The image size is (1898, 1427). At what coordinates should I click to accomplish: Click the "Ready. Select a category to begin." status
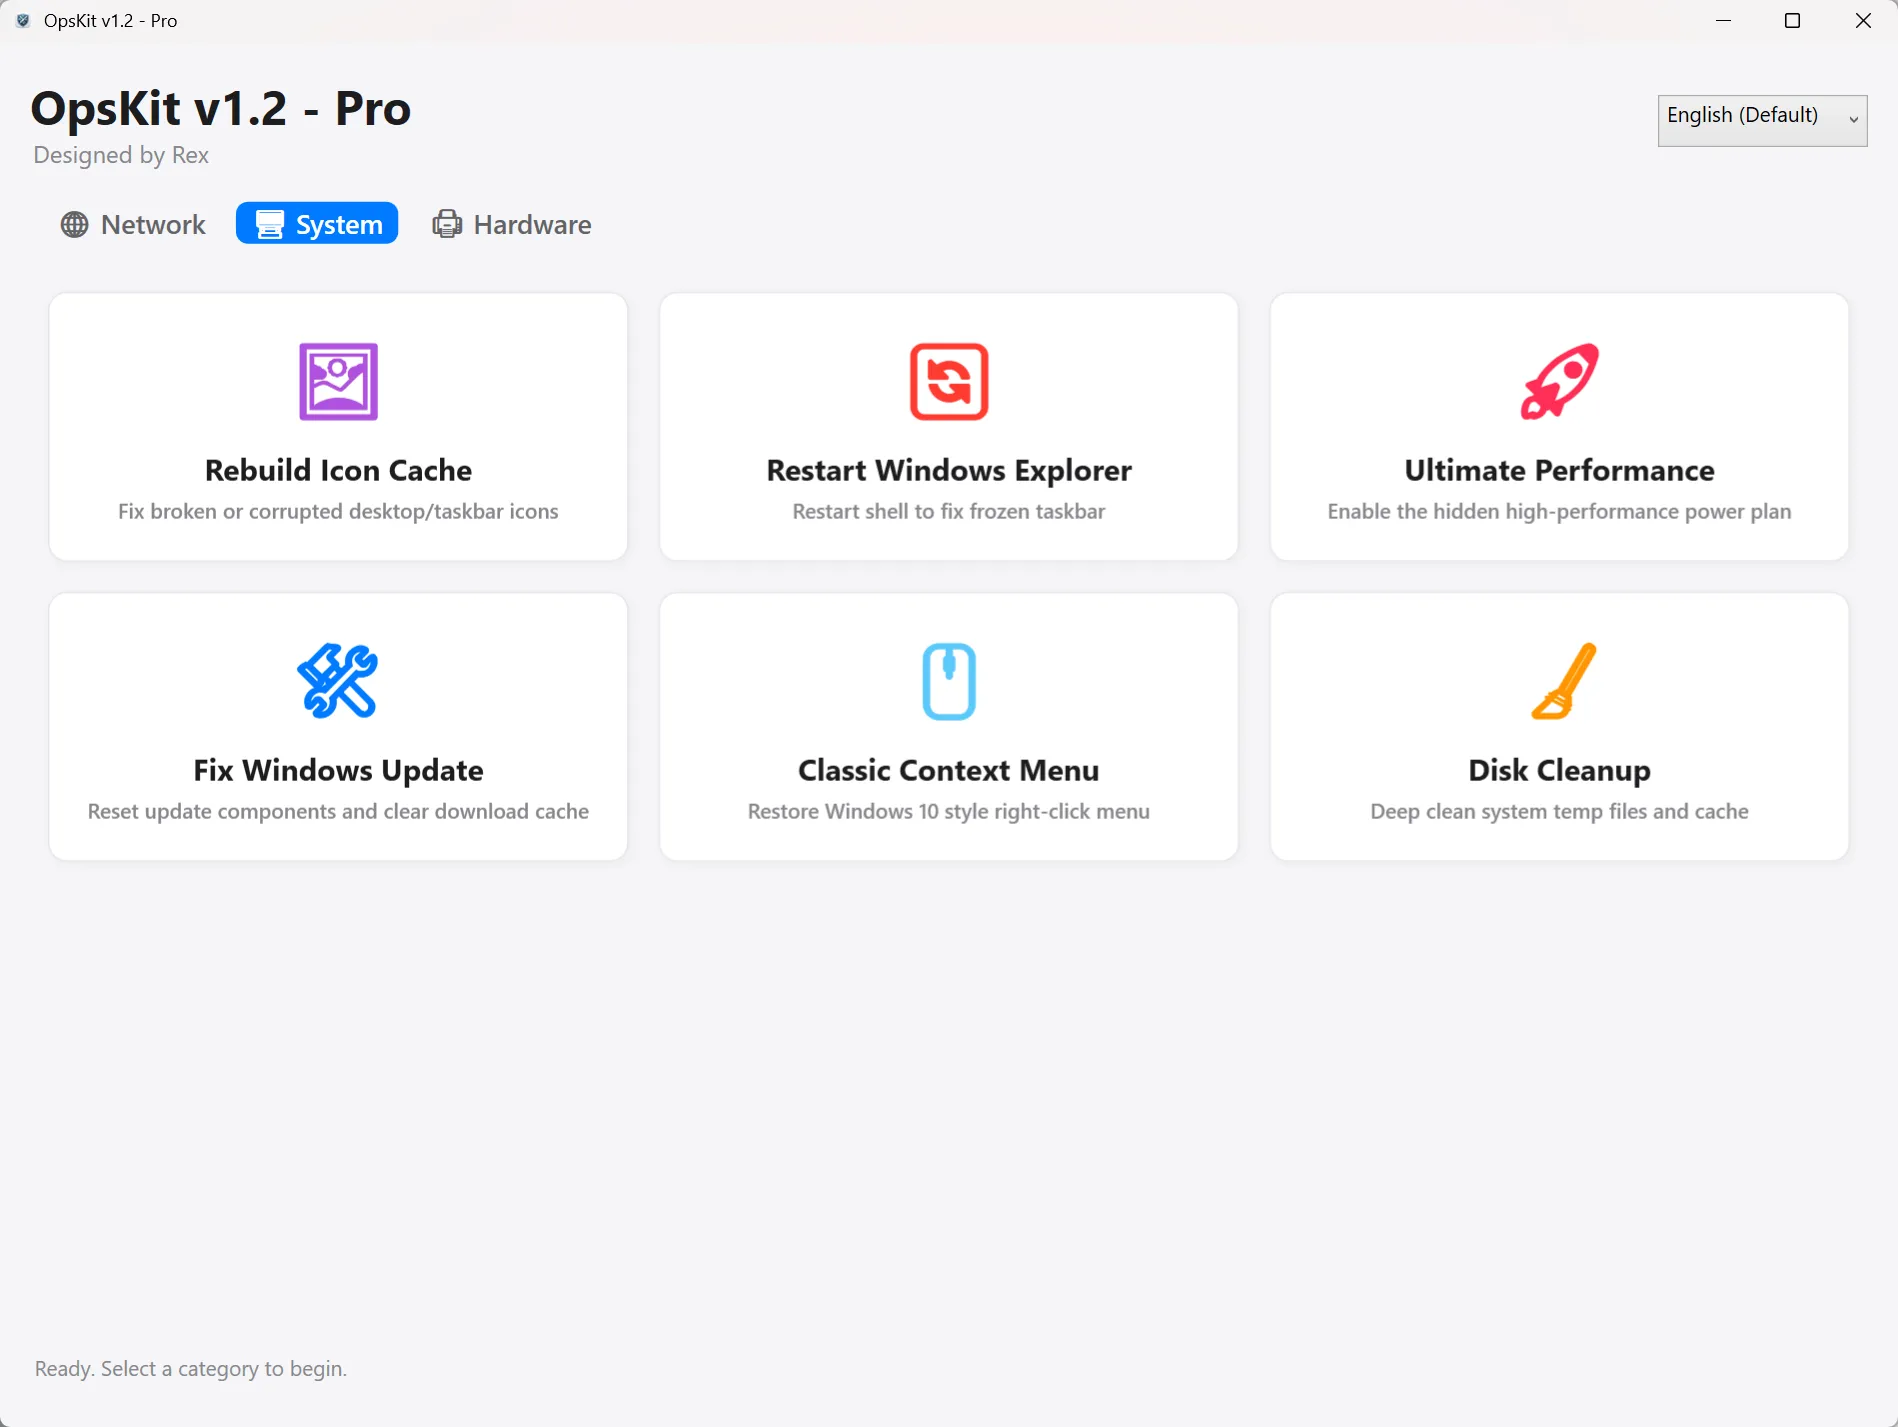point(191,1369)
